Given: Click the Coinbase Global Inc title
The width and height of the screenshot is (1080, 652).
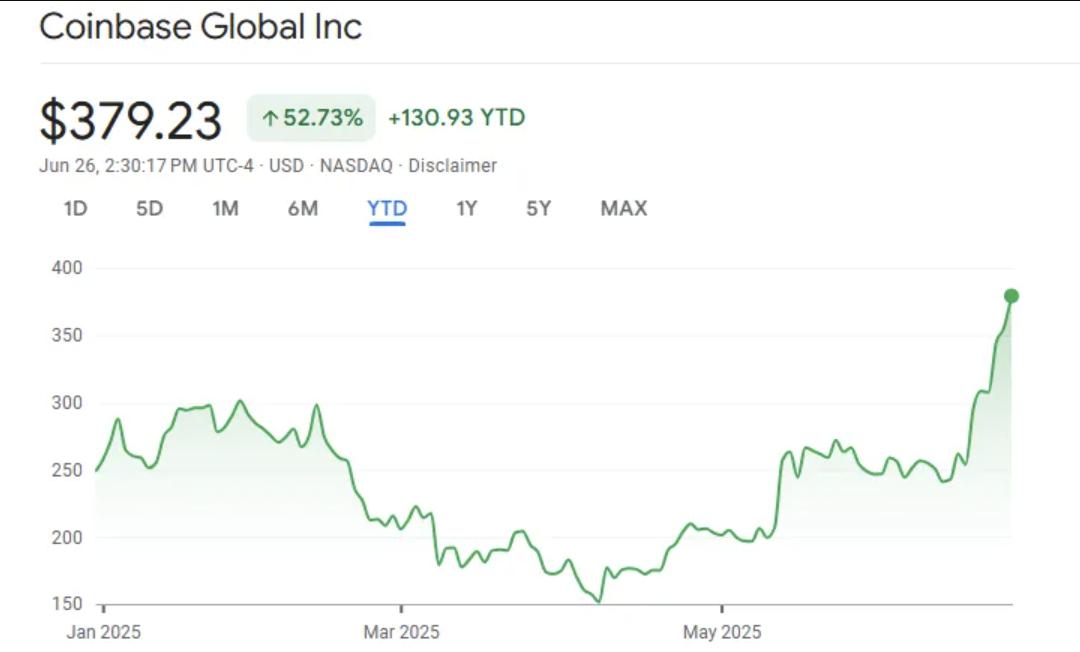Looking at the screenshot, I should (200, 27).
